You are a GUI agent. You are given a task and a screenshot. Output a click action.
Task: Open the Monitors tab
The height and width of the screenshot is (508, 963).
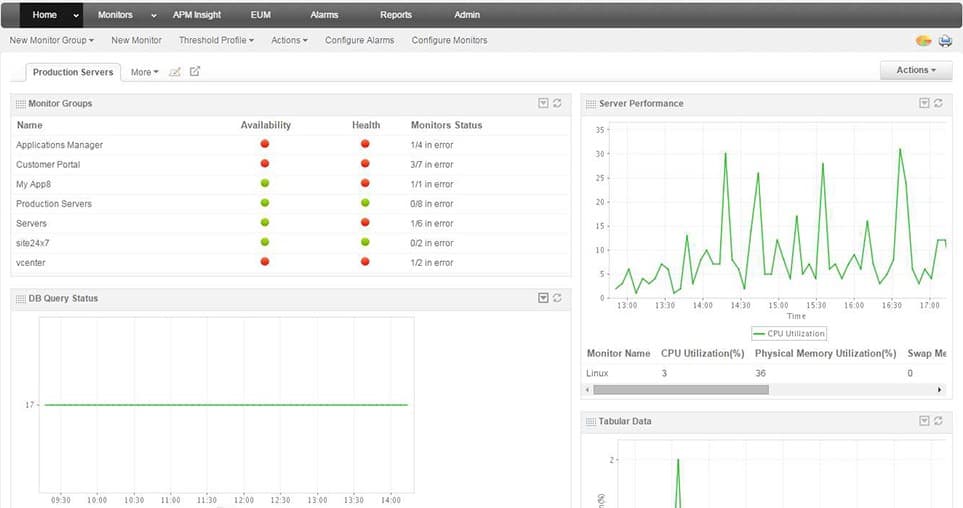tap(115, 15)
